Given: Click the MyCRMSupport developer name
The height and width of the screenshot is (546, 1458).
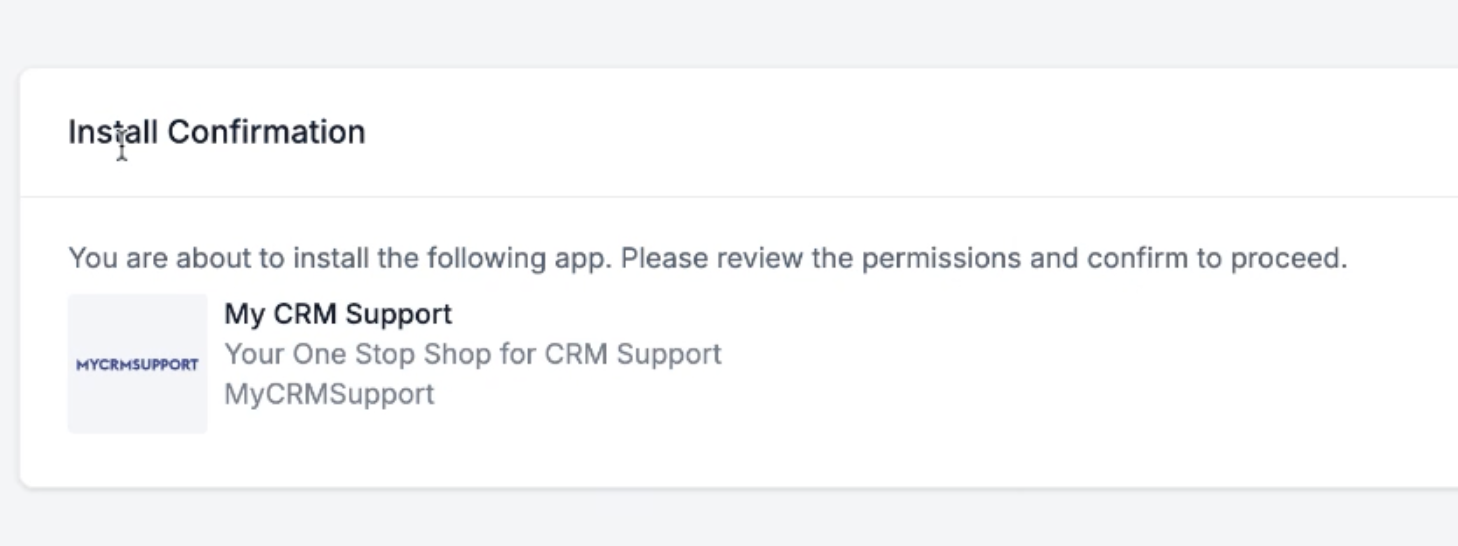Looking at the screenshot, I should (x=329, y=394).
